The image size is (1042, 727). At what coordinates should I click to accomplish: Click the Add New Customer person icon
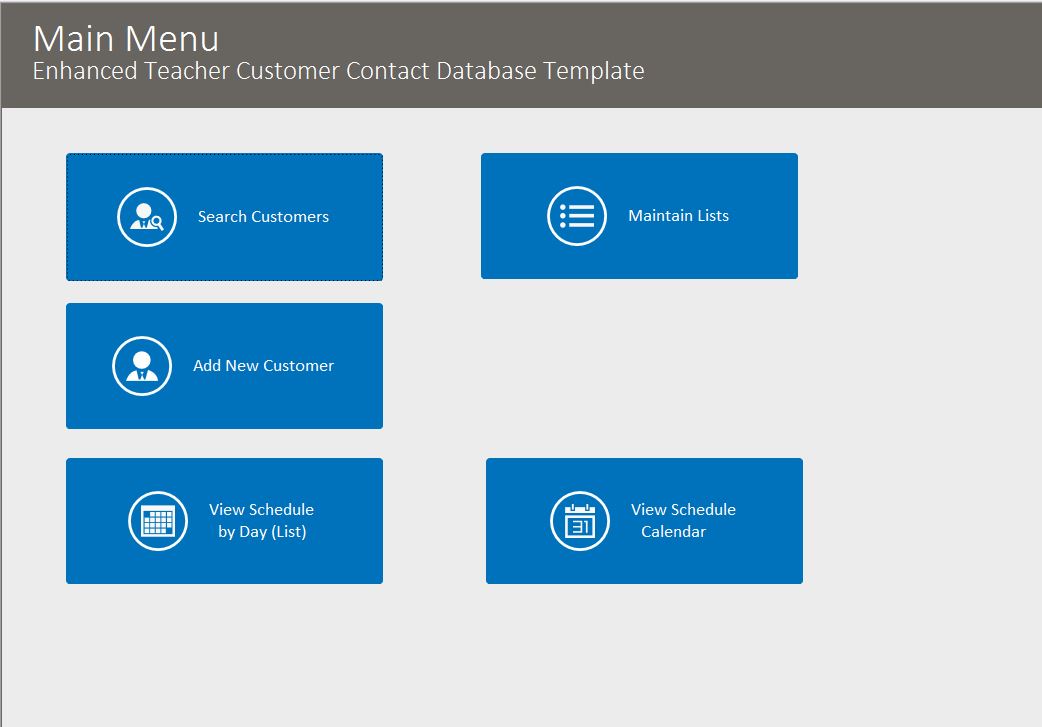[142, 366]
